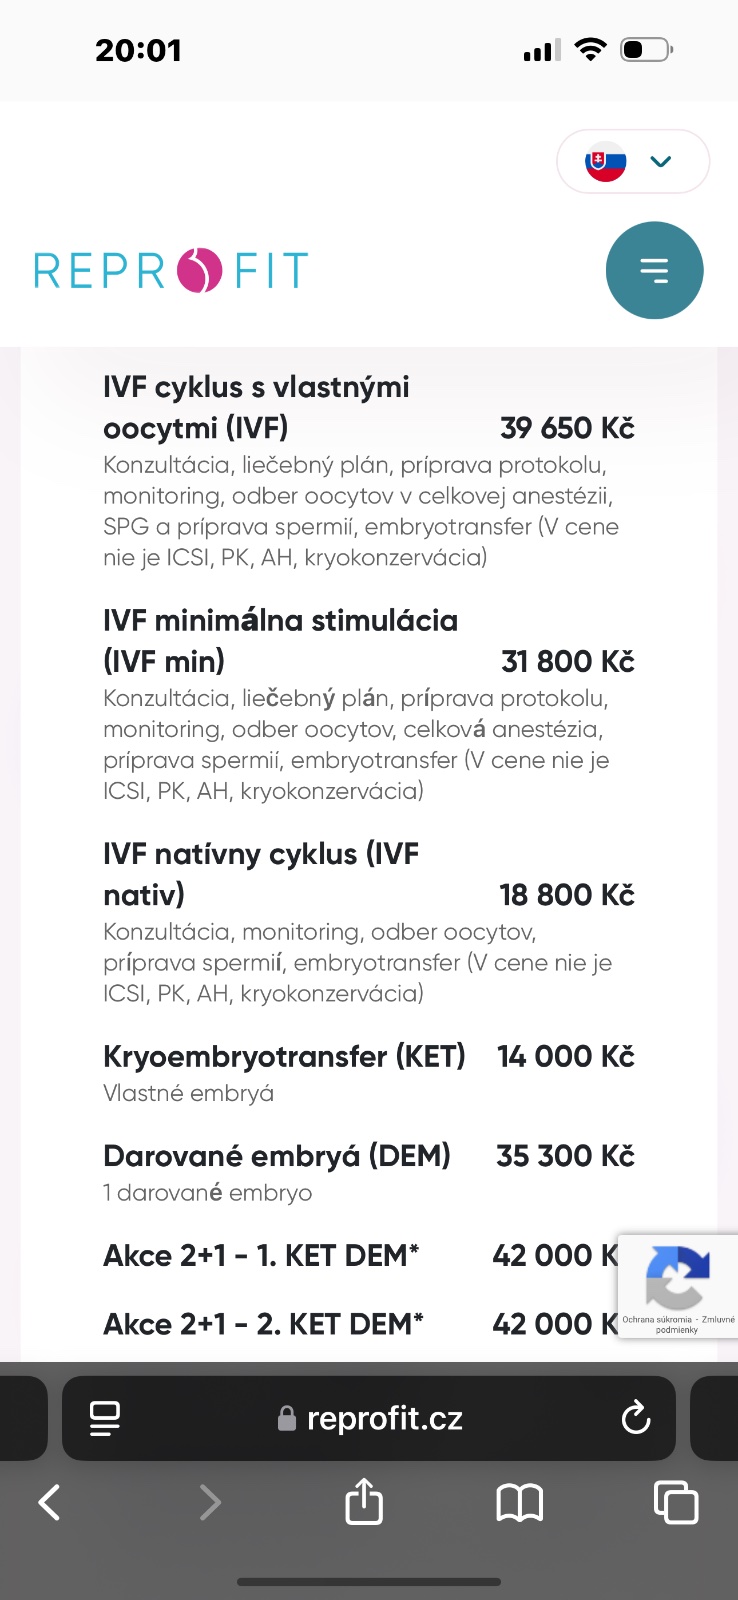The image size is (738, 1600).
Task: Click the Reprofit logo
Action: point(171,271)
